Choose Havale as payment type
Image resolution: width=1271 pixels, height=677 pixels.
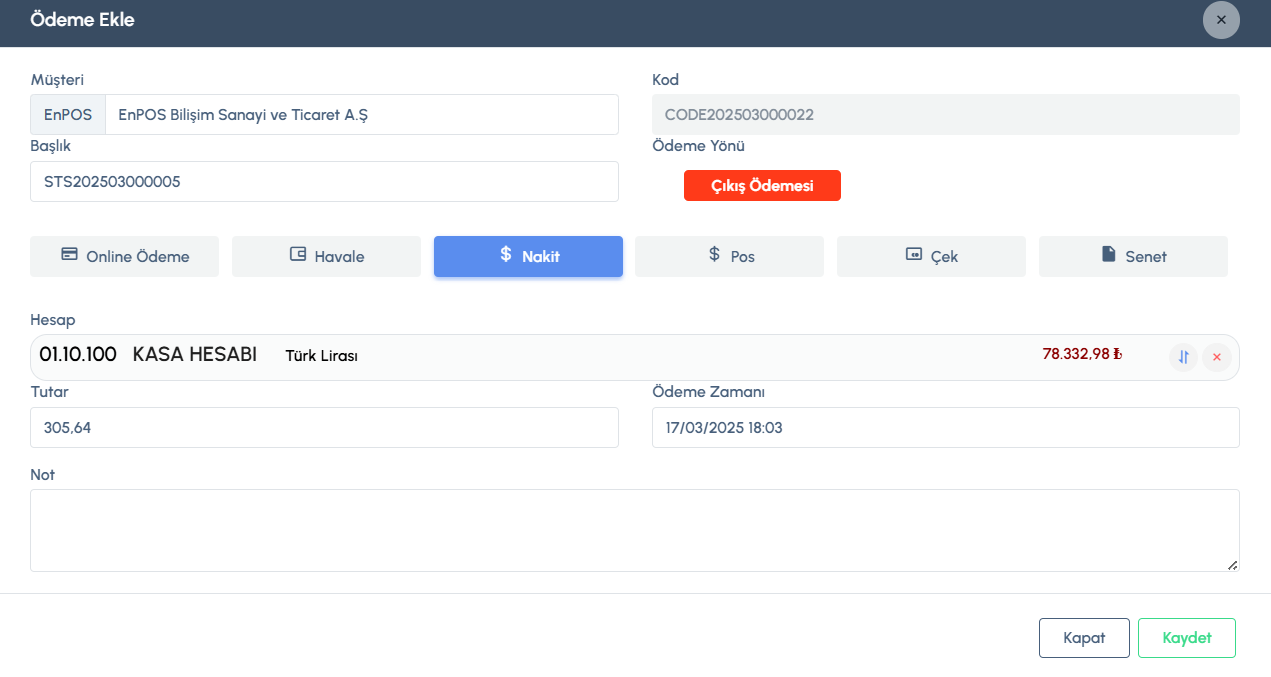(326, 256)
